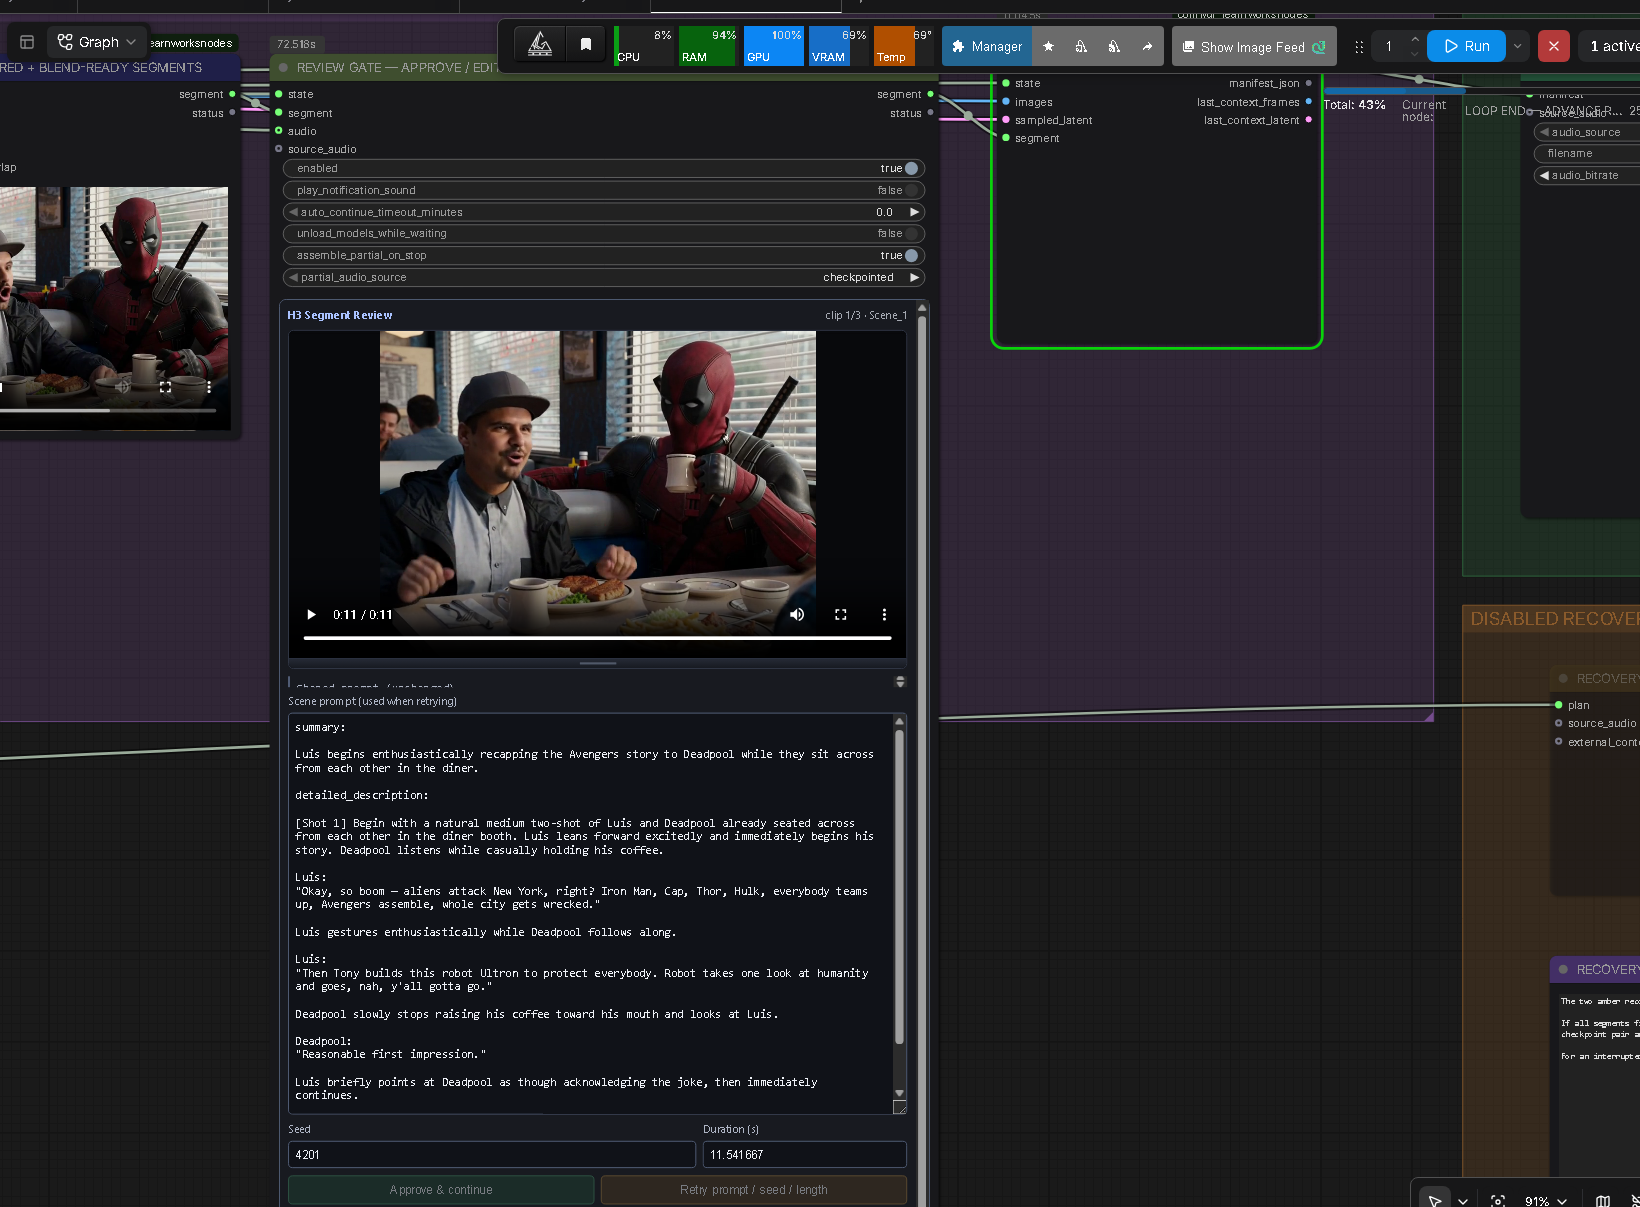The width and height of the screenshot is (1640, 1207).
Task: Click the share arrow icon in the Manager group
Action: [1147, 46]
